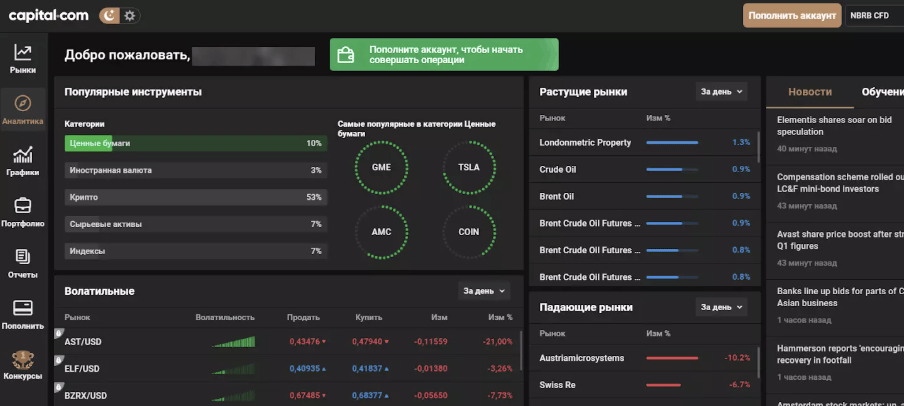The height and width of the screenshot is (406, 904).
Task: Open Hammerson reports recovery article
Action: coord(841,354)
